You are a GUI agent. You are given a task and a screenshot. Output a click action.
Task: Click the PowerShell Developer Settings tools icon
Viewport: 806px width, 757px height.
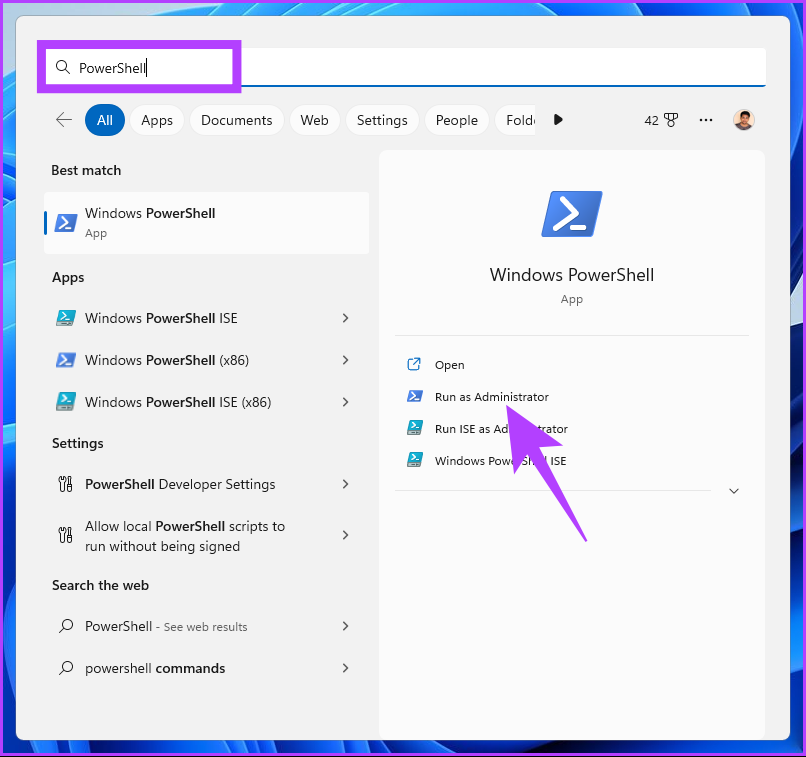tap(66, 484)
